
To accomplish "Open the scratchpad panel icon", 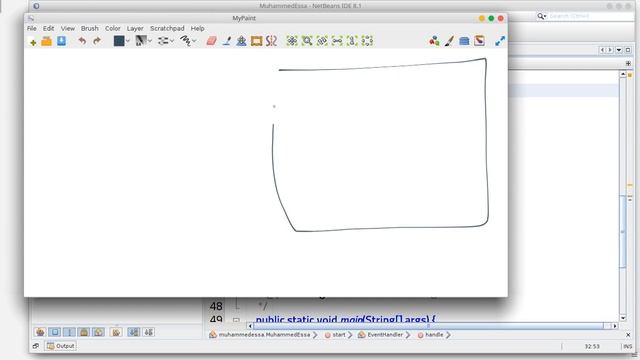I will pos(479,41).
